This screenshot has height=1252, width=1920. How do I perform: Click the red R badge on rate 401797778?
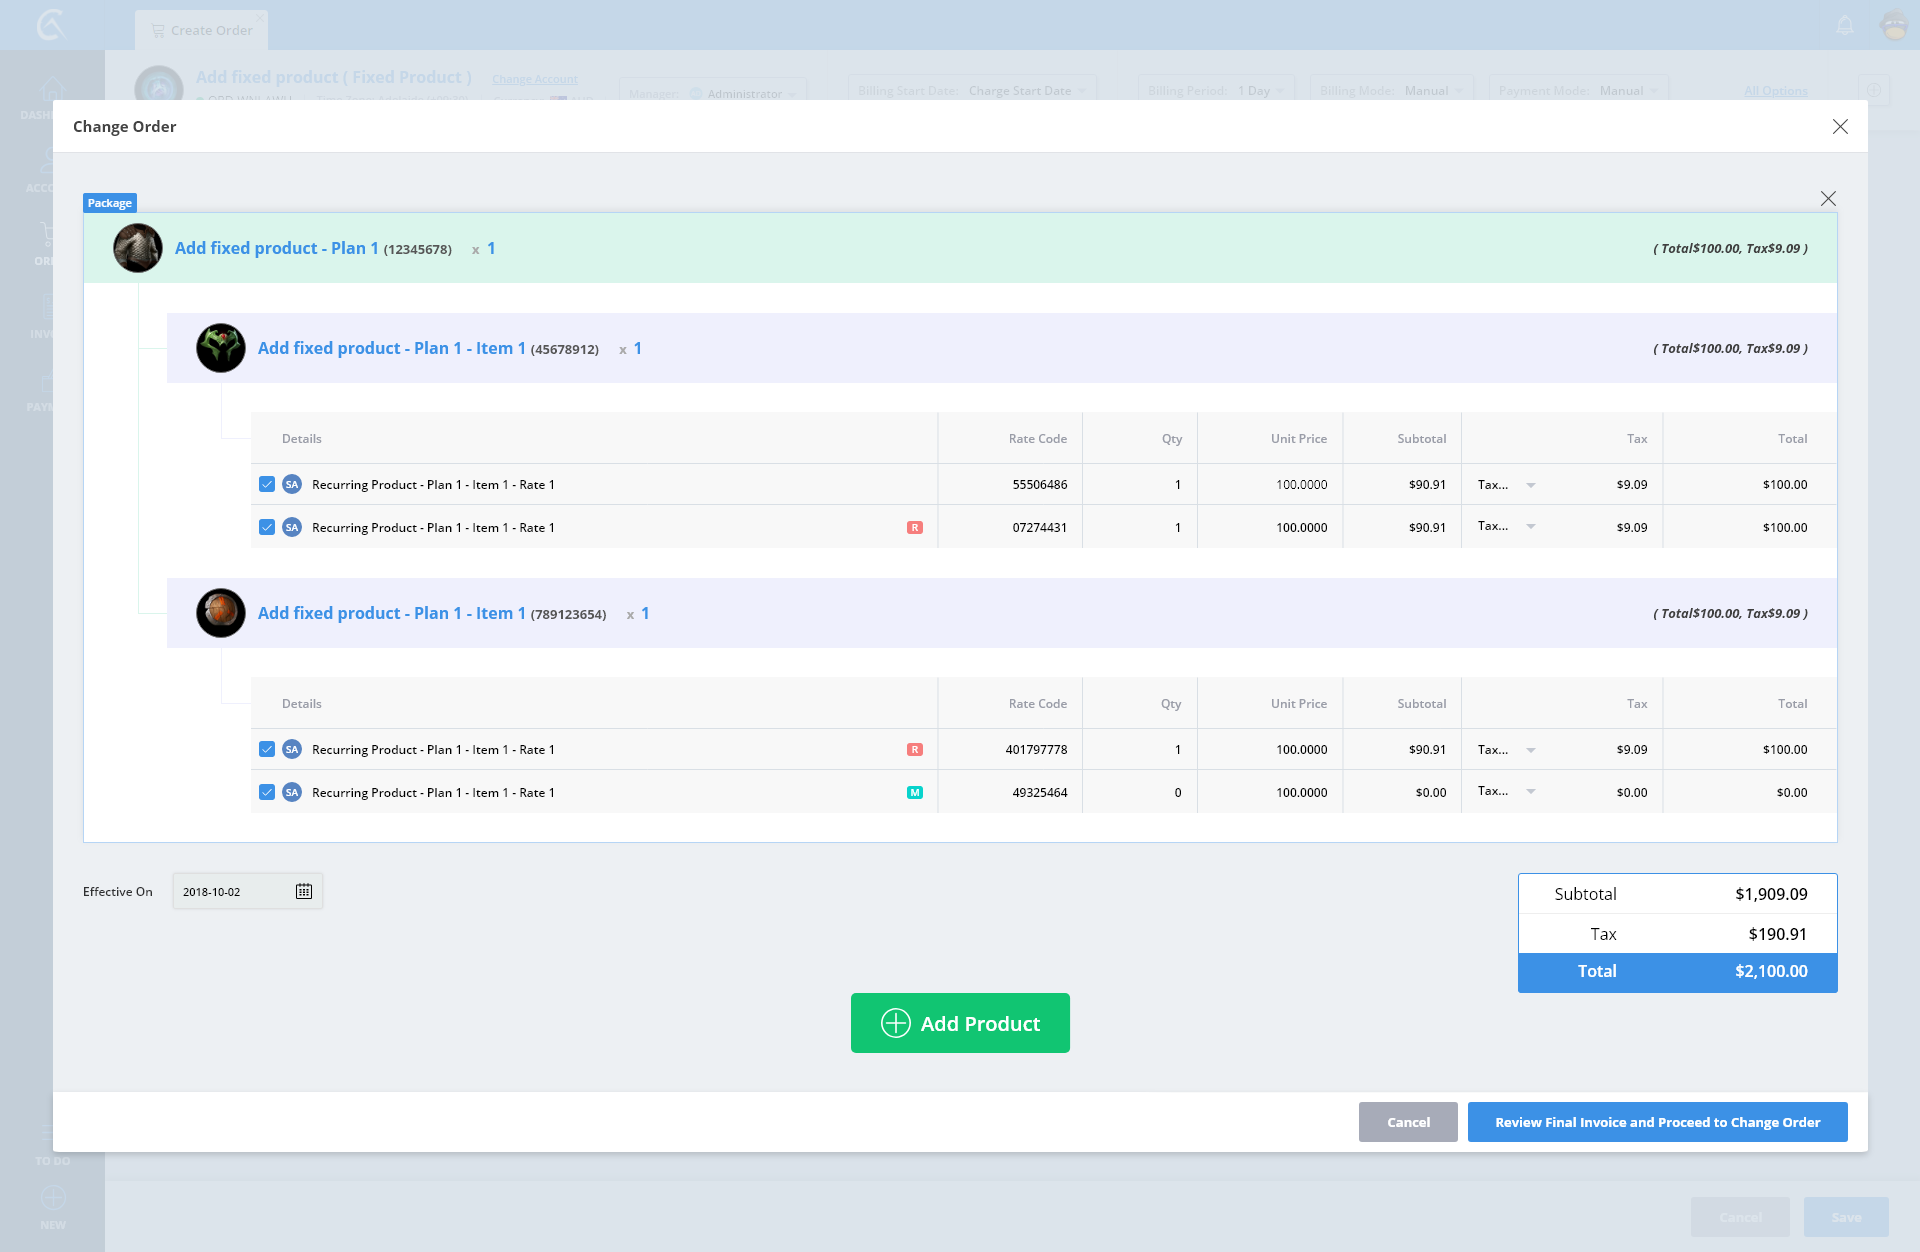pos(914,749)
